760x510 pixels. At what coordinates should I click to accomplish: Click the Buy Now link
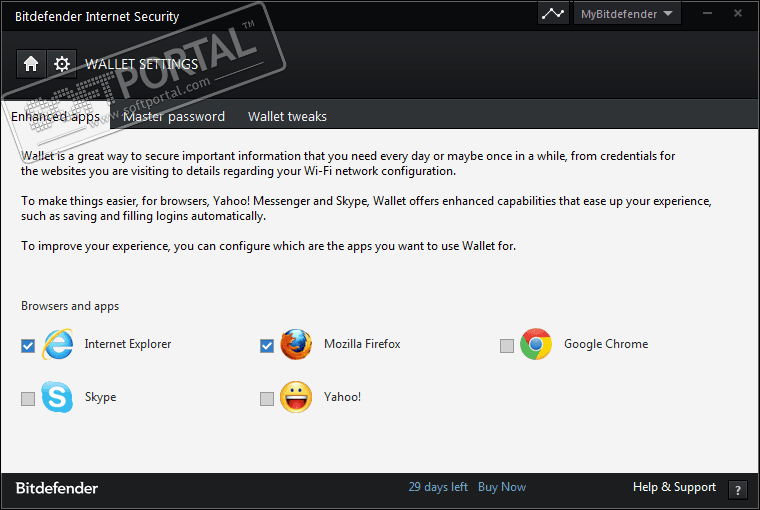click(502, 487)
